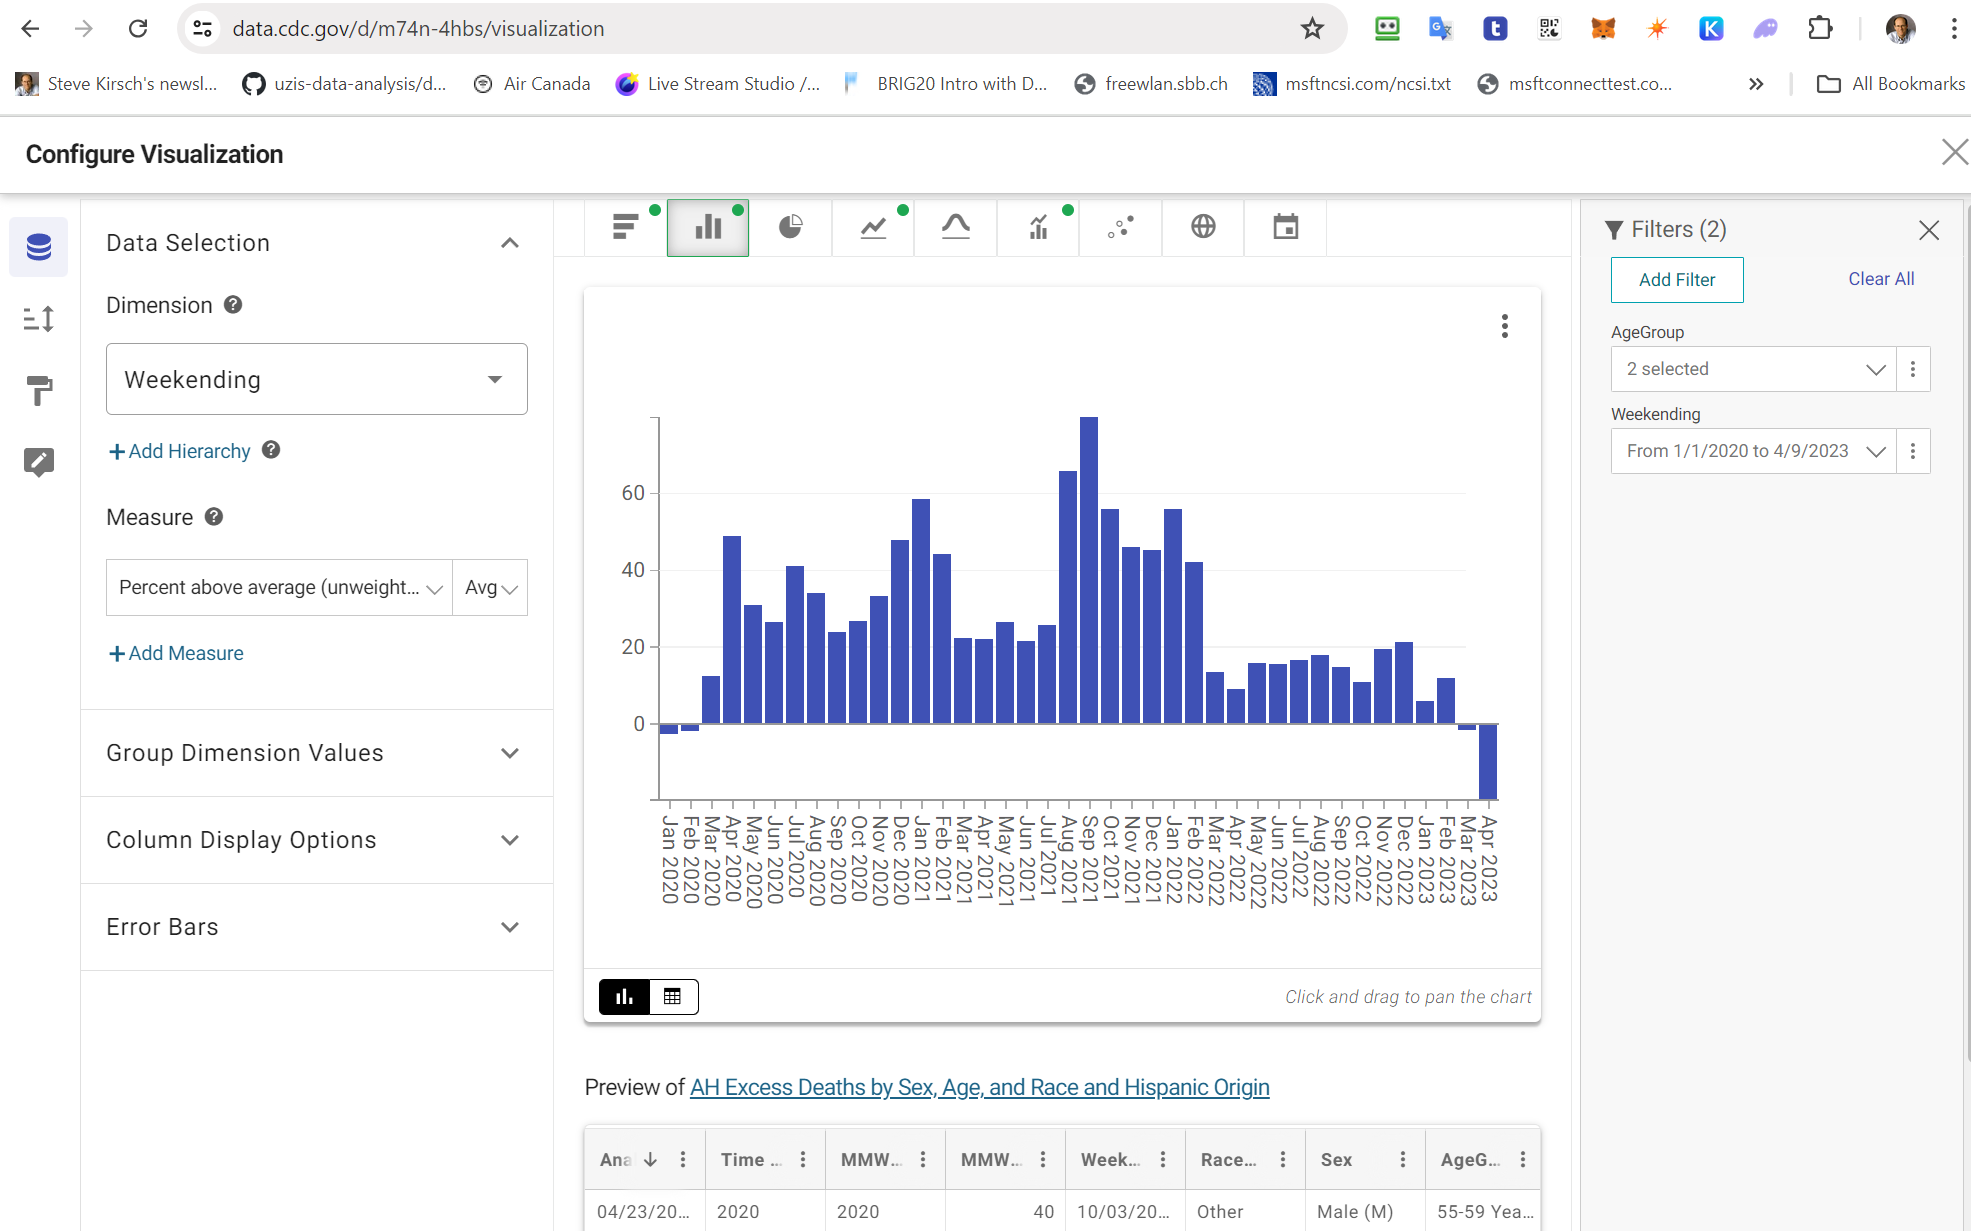1971x1231 pixels.
Task: Open the paint roller presentation panel
Action: coord(39,390)
